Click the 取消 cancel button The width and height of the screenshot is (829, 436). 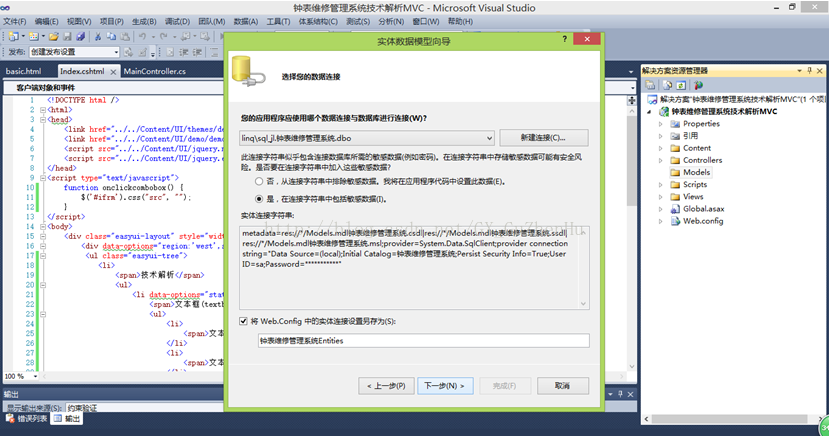(563, 386)
